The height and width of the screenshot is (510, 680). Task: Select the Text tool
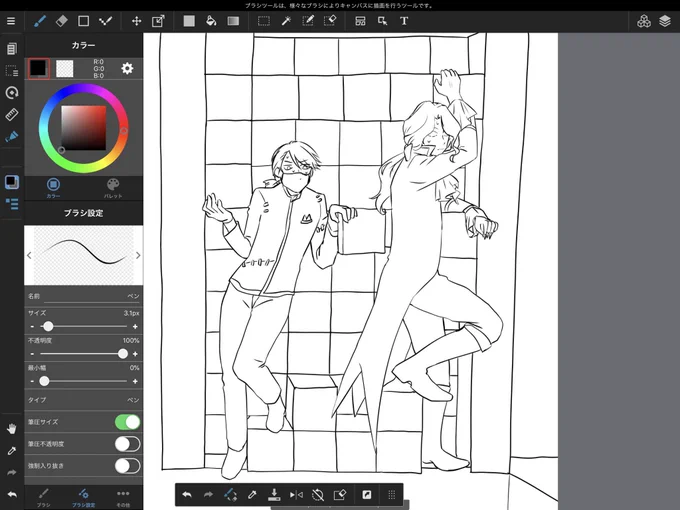[404, 21]
